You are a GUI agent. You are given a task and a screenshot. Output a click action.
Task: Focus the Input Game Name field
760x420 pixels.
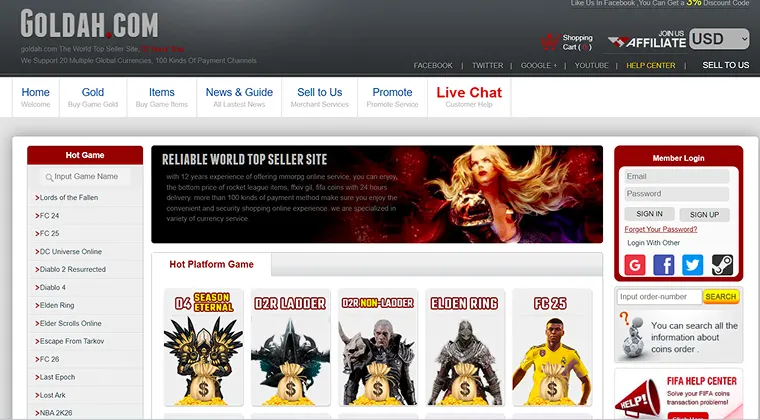click(x=85, y=177)
